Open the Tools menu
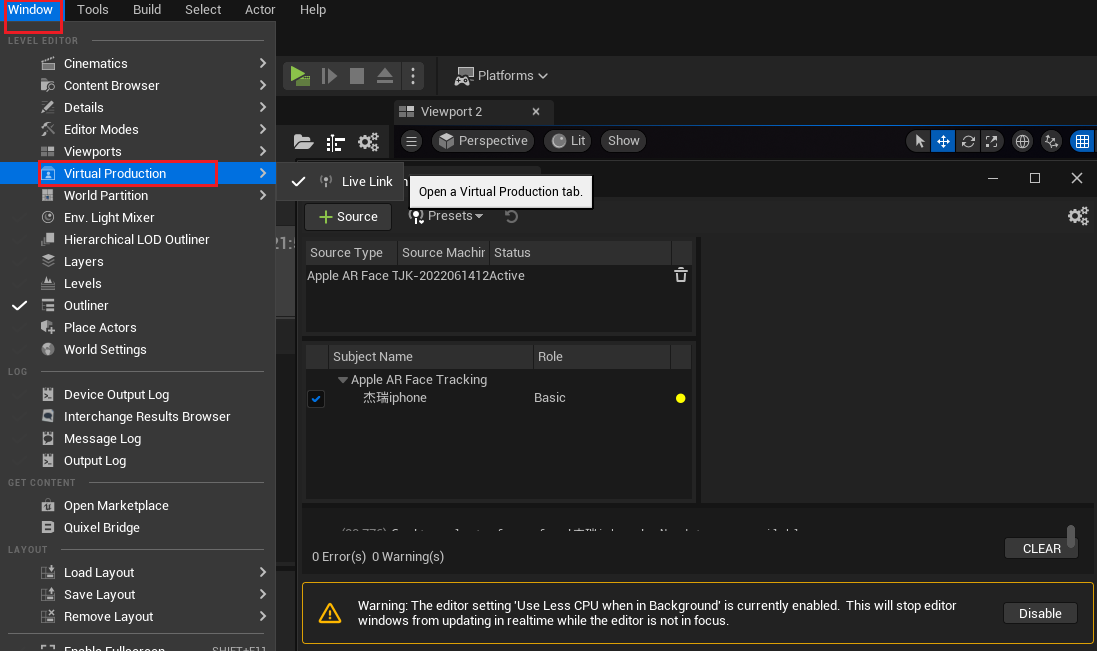1097x651 pixels. coord(93,10)
